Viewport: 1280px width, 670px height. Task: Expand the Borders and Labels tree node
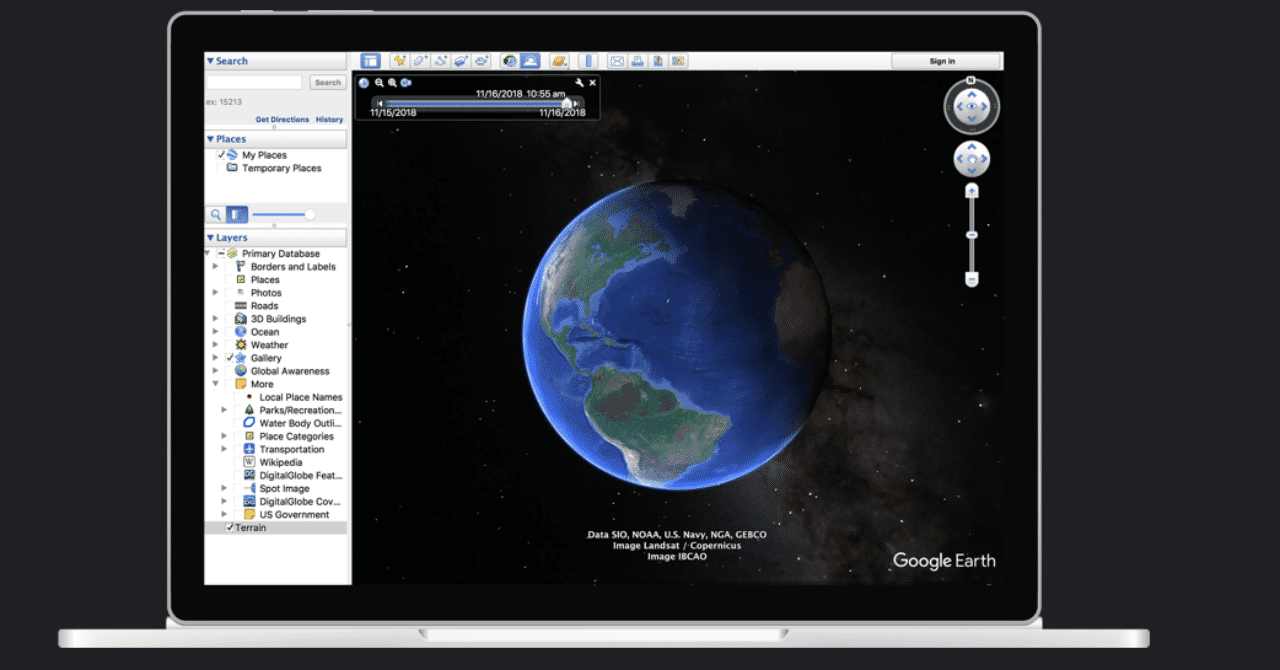tap(215, 267)
